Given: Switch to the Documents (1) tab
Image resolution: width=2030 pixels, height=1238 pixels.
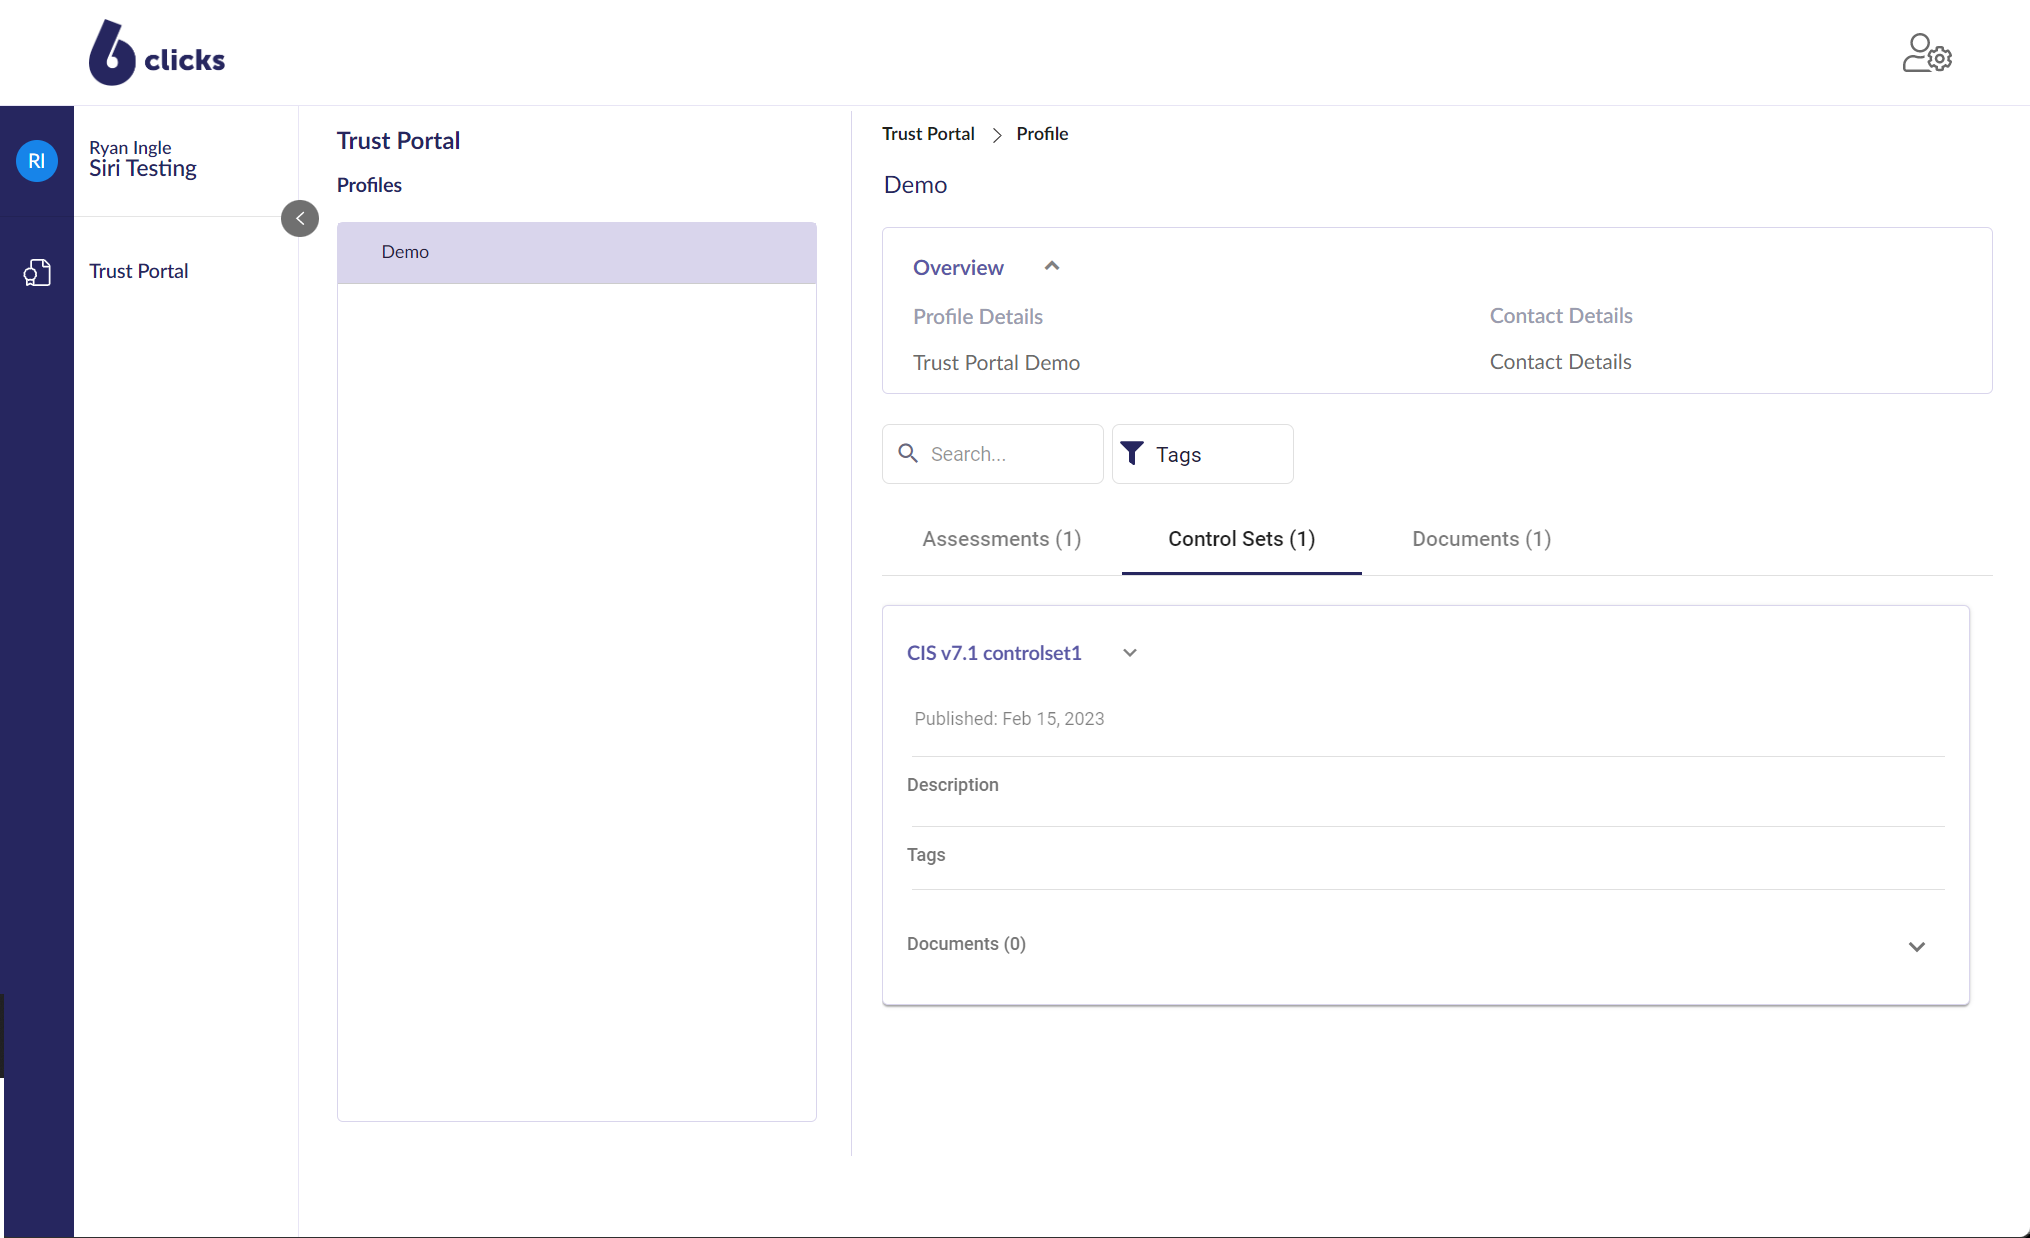Looking at the screenshot, I should [1482, 539].
